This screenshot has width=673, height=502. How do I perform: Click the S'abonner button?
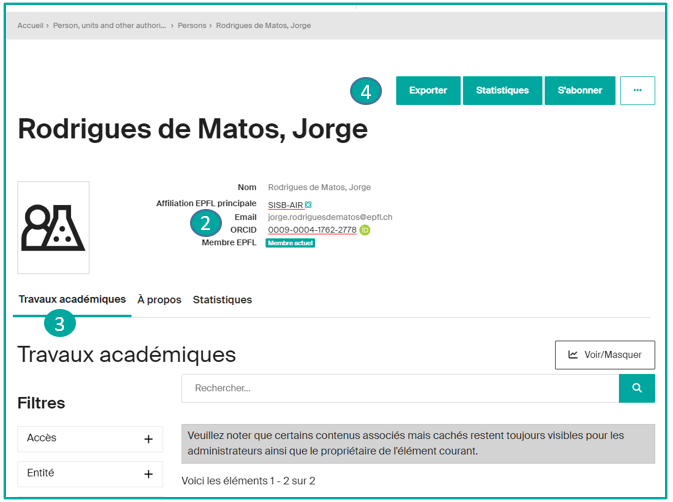click(580, 90)
